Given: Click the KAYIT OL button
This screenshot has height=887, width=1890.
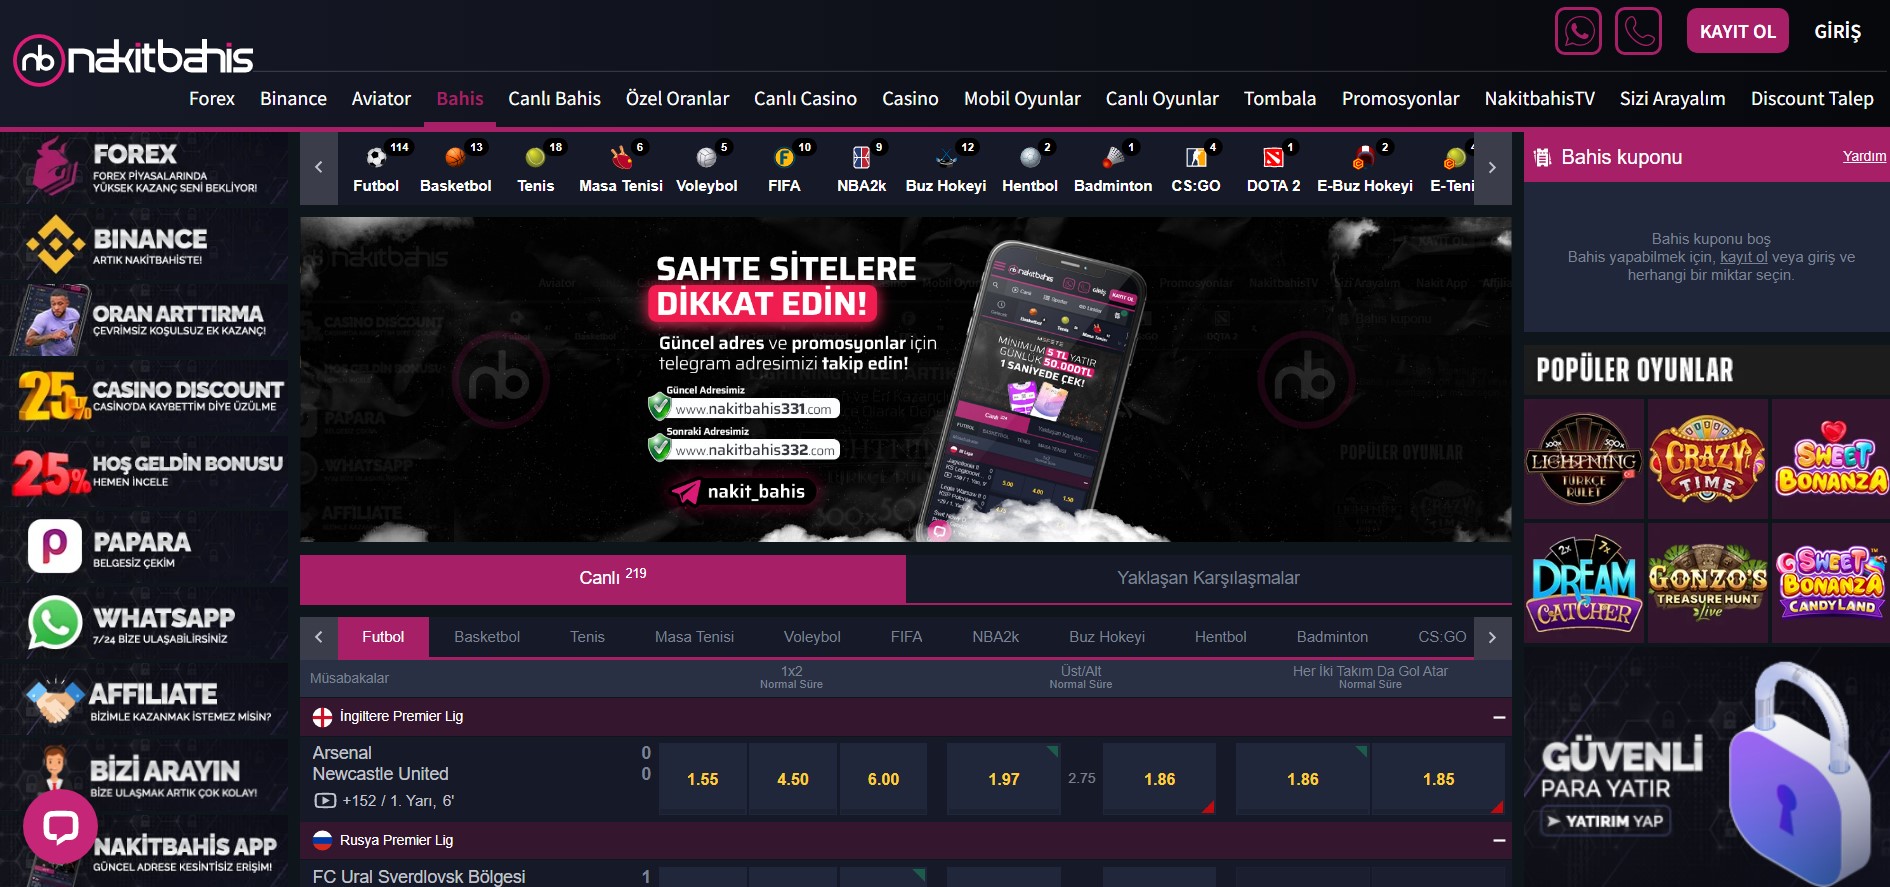Looking at the screenshot, I should click(1738, 31).
